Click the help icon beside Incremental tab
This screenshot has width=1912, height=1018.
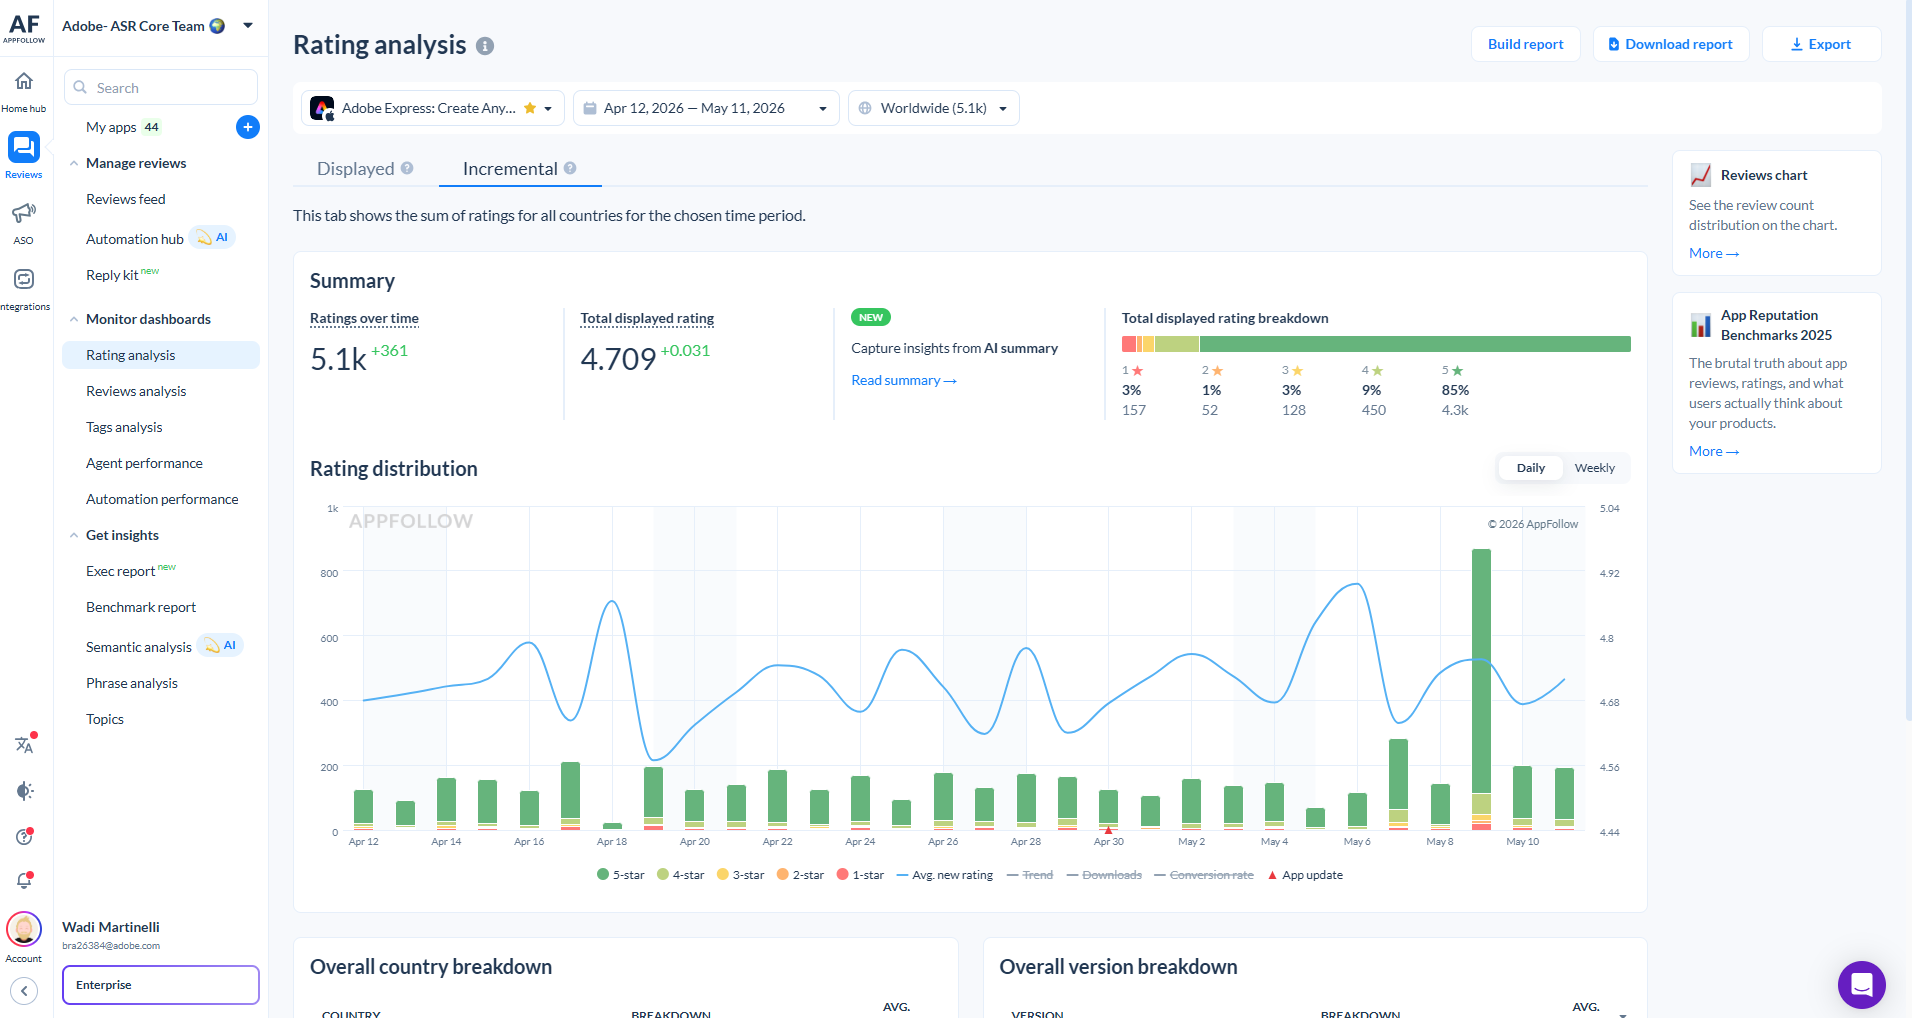570,168
